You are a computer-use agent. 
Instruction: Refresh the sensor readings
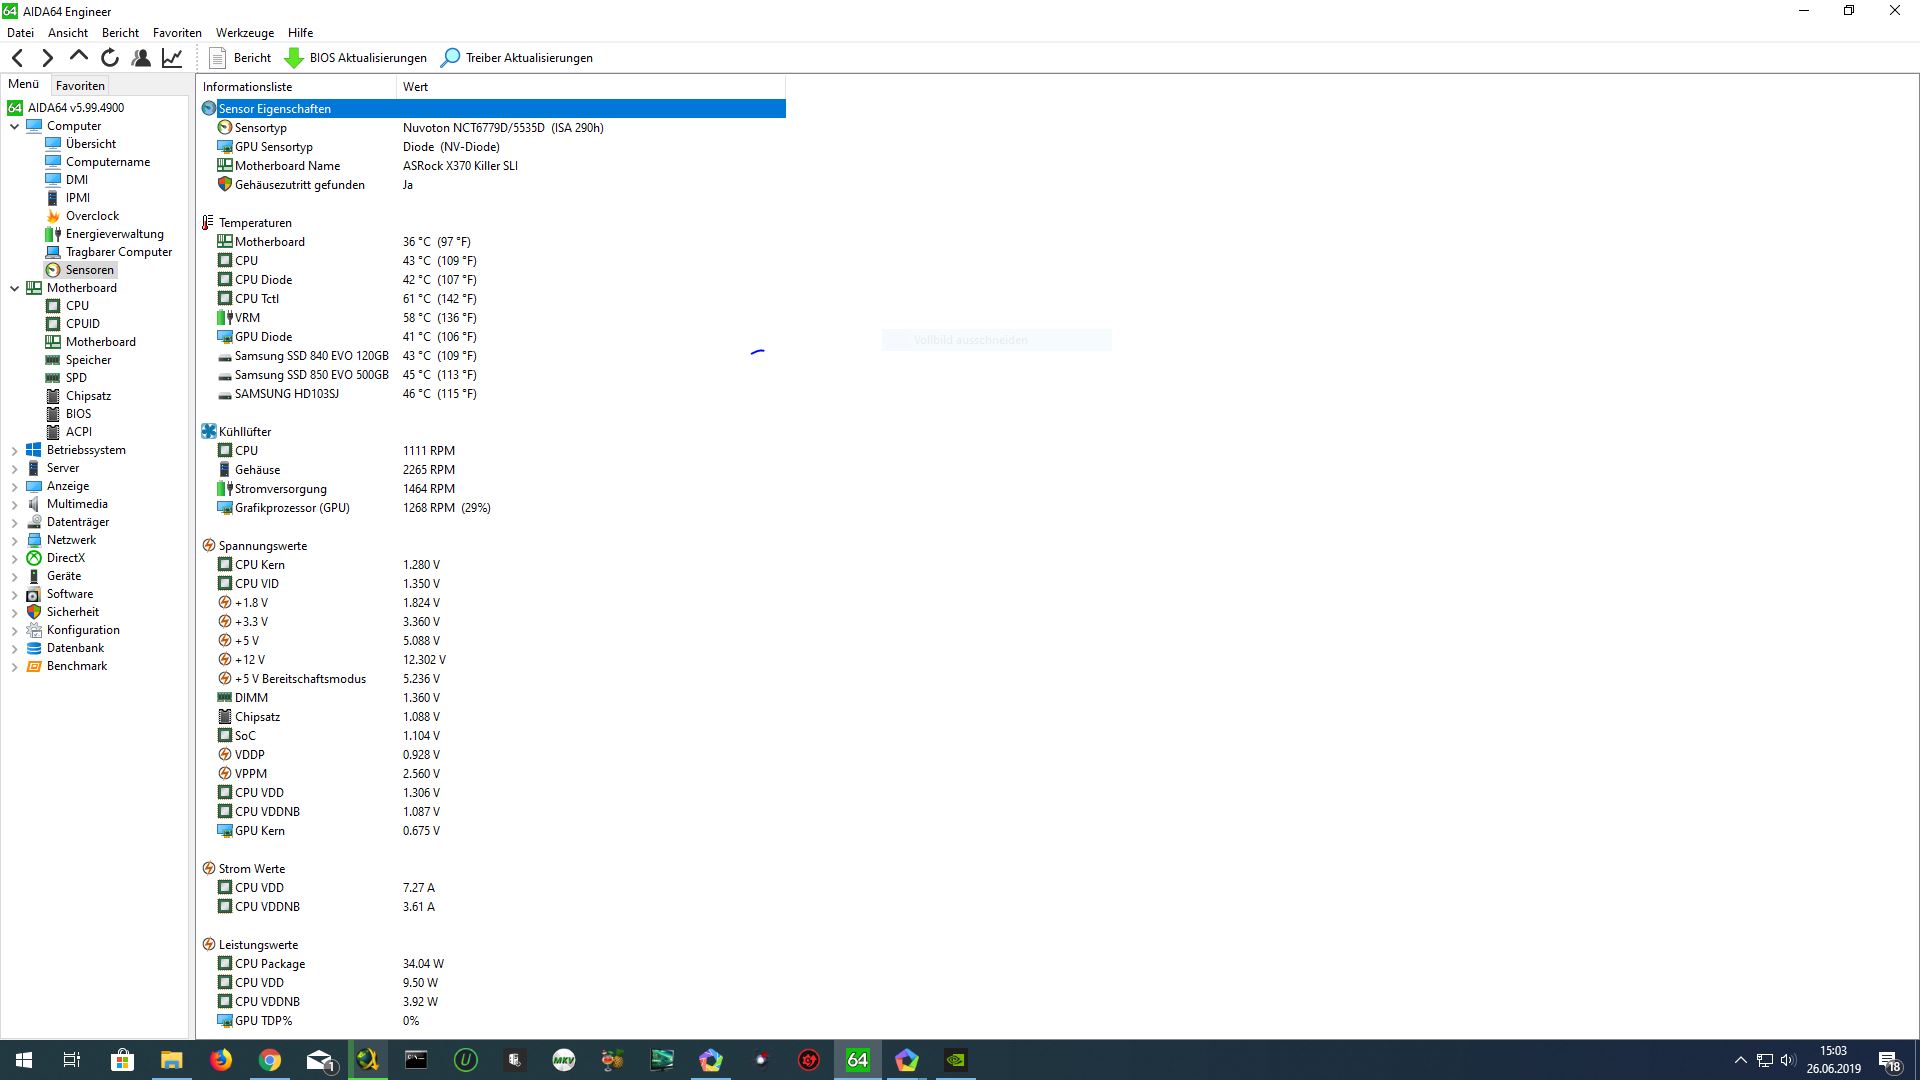[110, 58]
